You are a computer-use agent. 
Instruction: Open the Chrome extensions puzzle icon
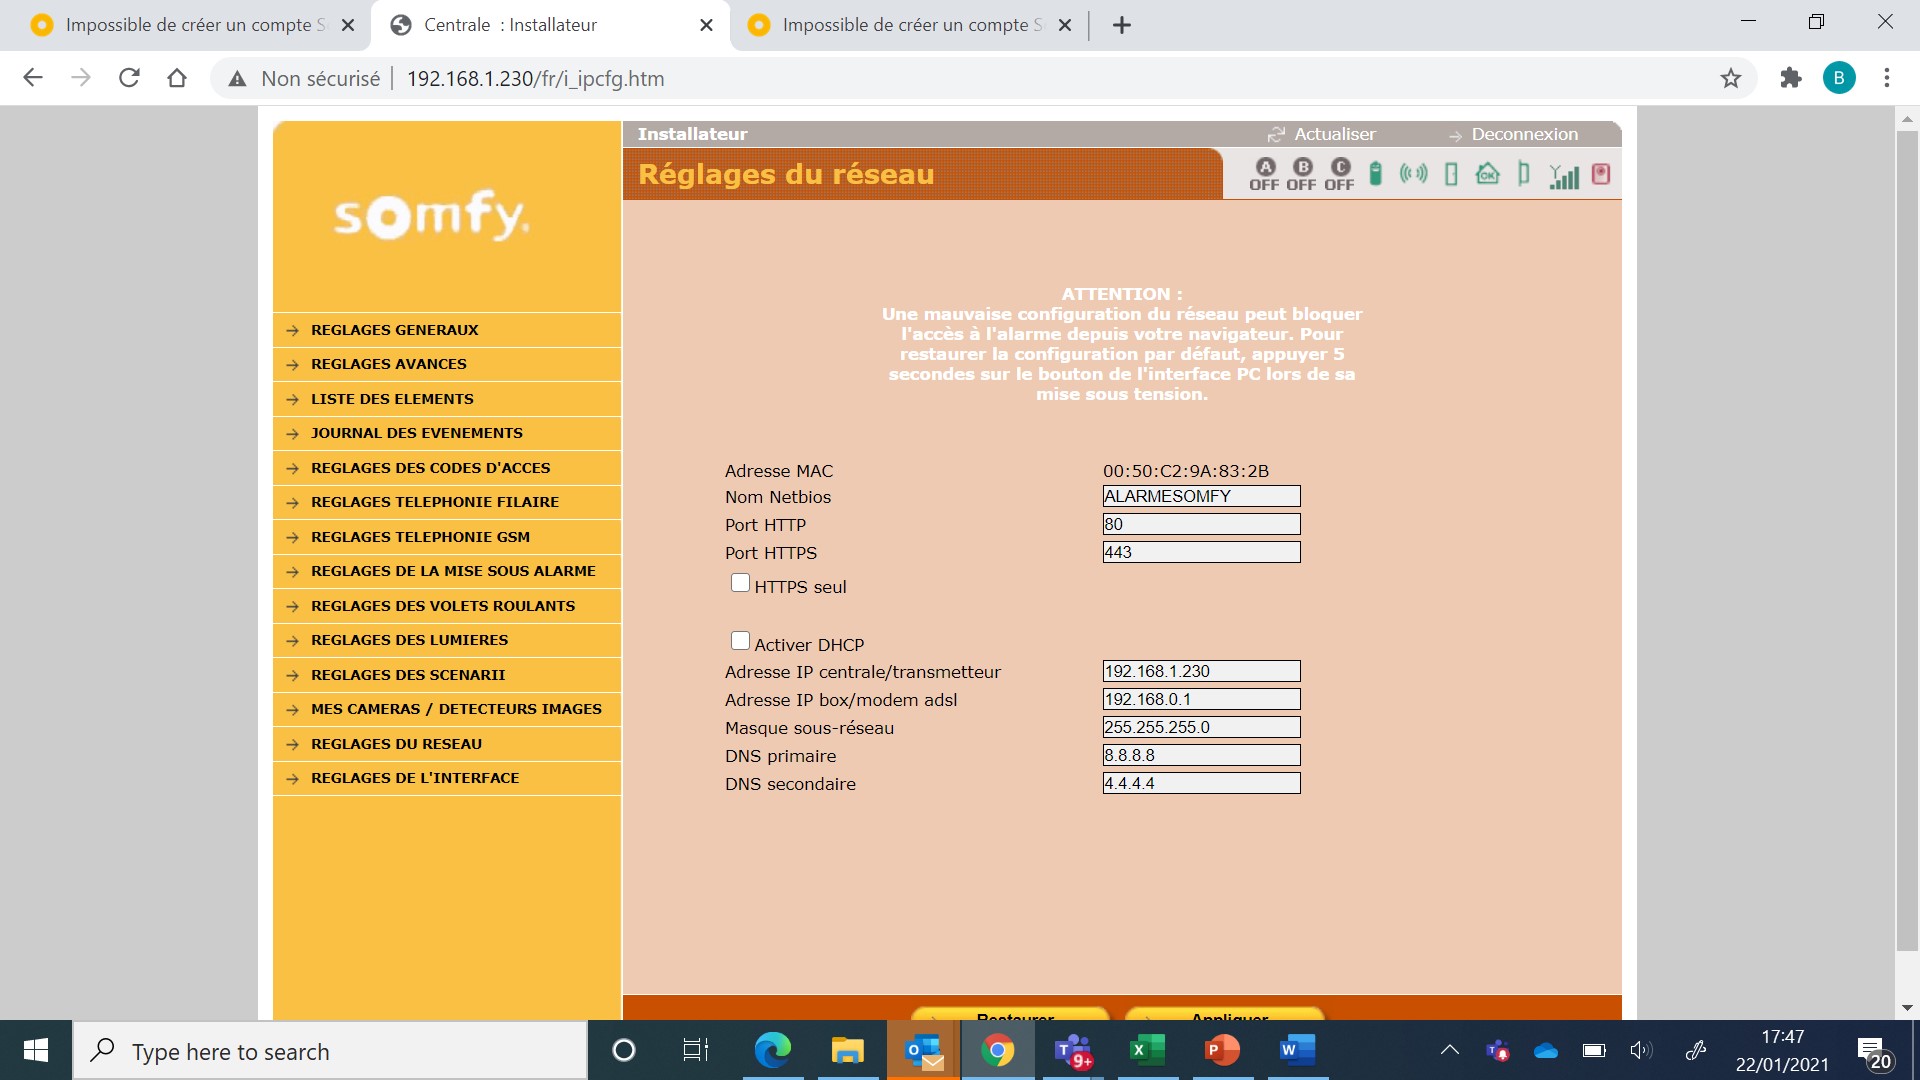[x=1791, y=78]
